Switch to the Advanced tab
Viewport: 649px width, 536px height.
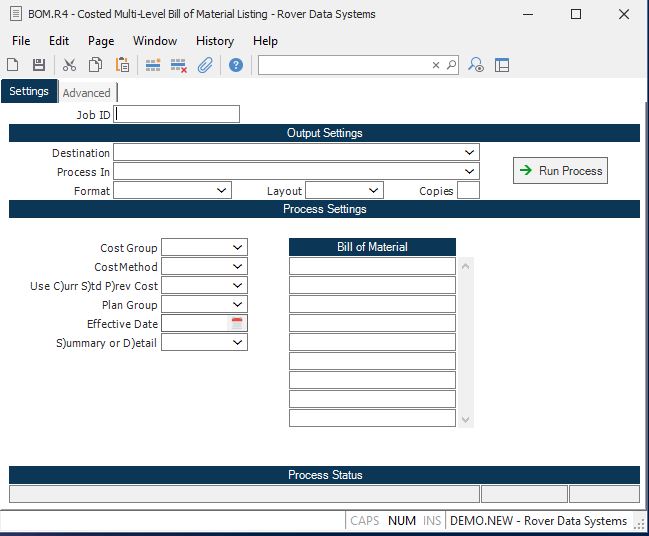(x=87, y=93)
